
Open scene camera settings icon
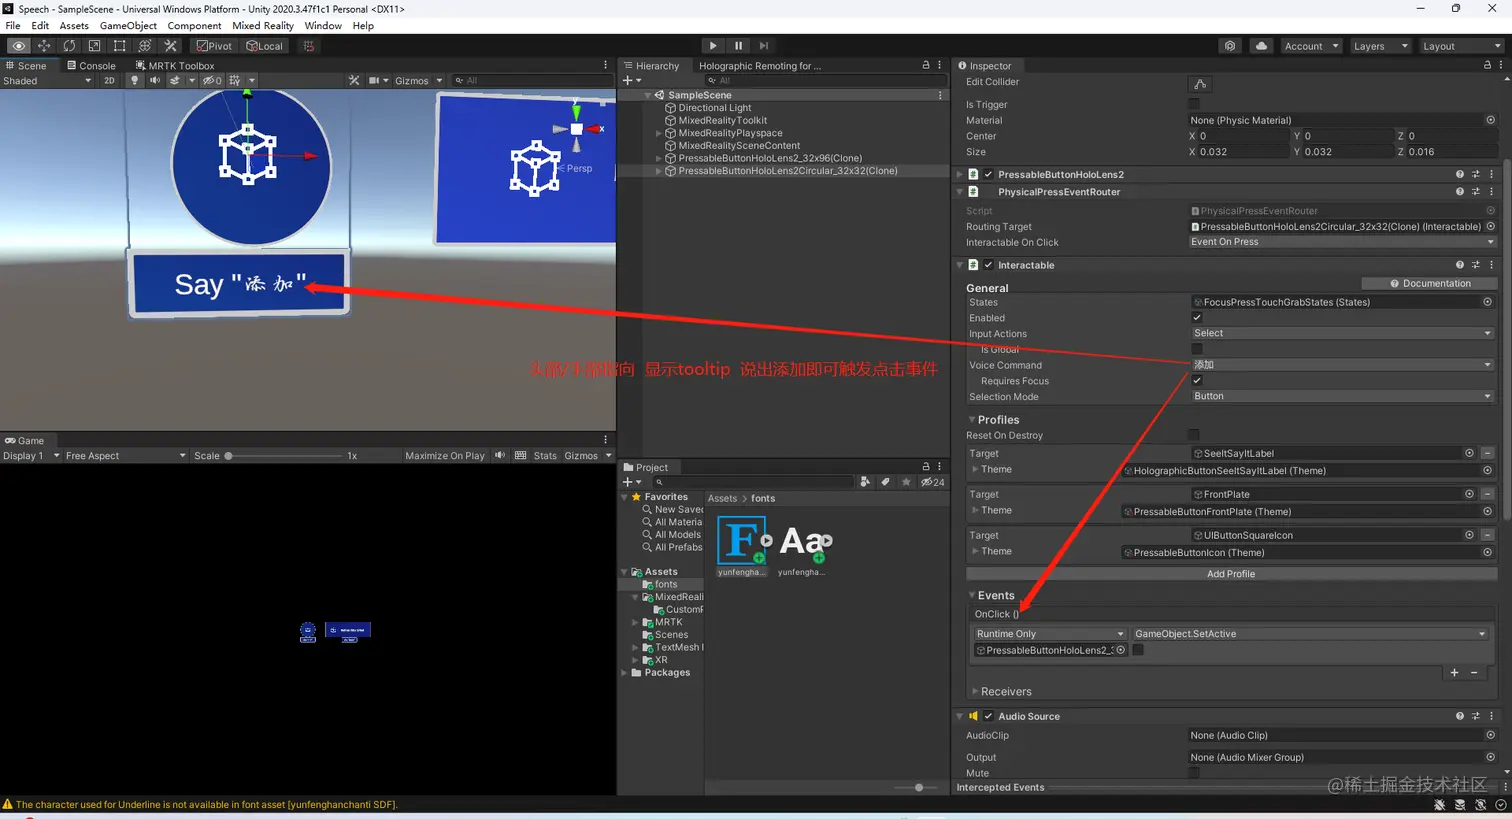(374, 80)
